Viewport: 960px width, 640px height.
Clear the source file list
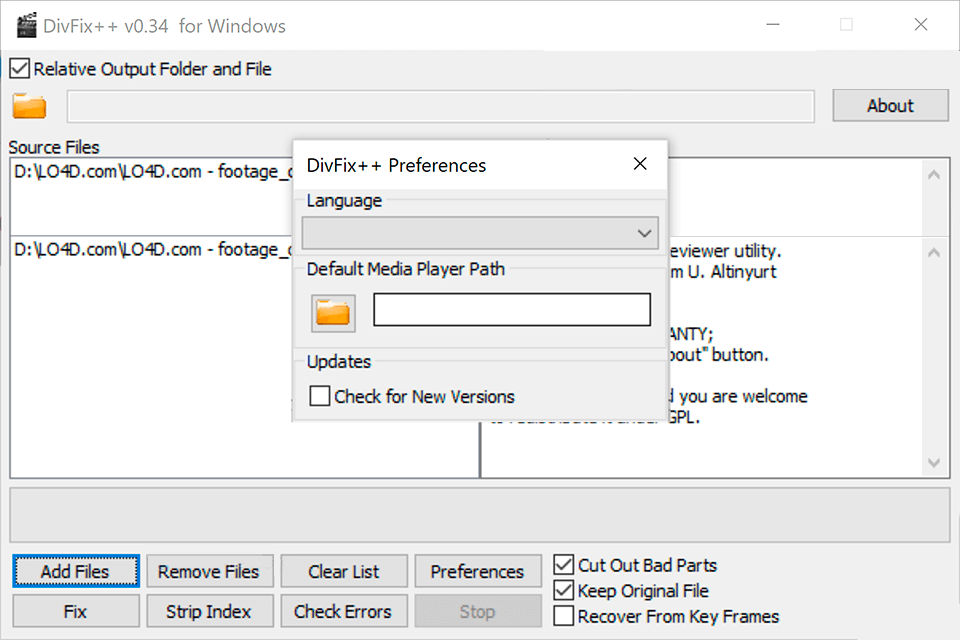[x=343, y=571]
